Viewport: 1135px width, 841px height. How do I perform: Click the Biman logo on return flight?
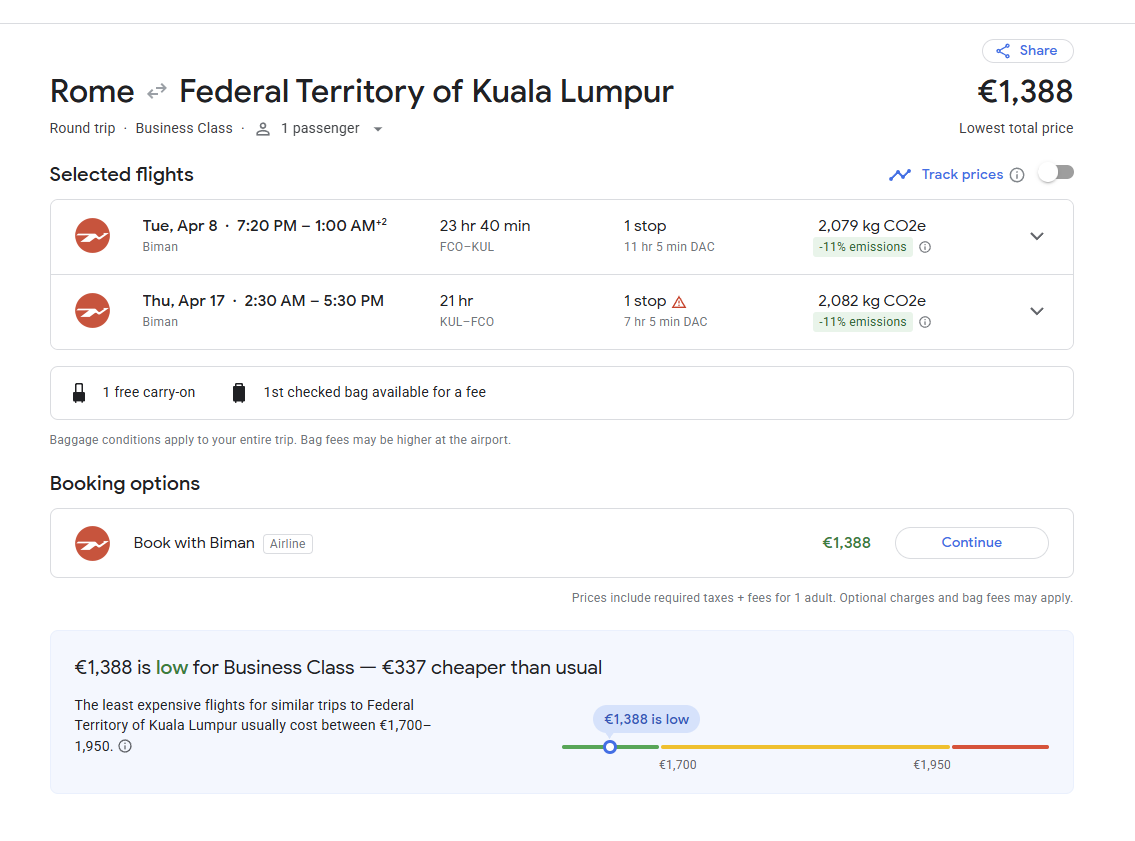coord(93,311)
